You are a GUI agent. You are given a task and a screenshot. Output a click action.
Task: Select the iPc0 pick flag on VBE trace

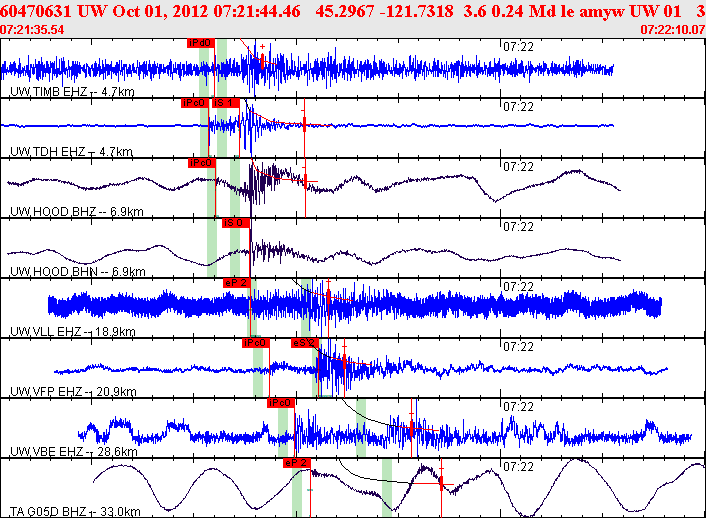(281, 403)
